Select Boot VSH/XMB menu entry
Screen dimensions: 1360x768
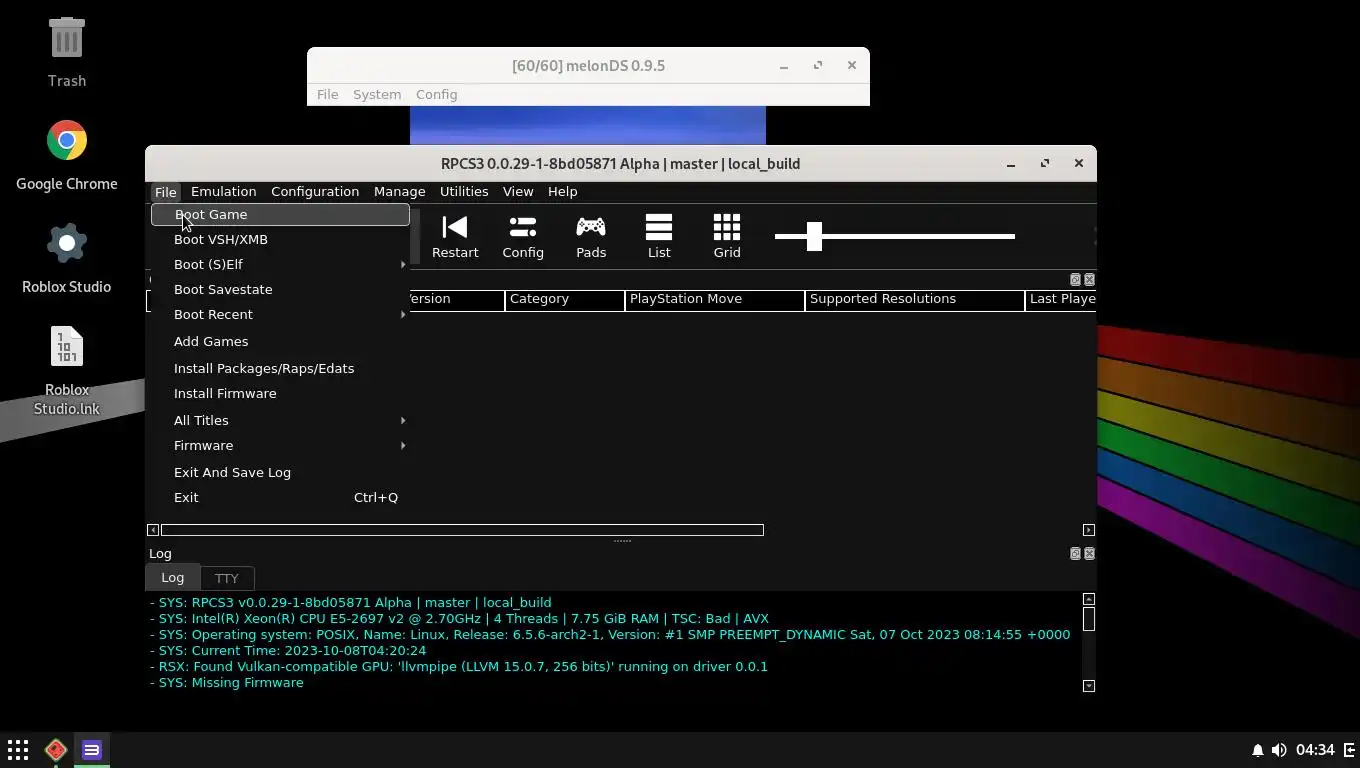tap(280, 239)
